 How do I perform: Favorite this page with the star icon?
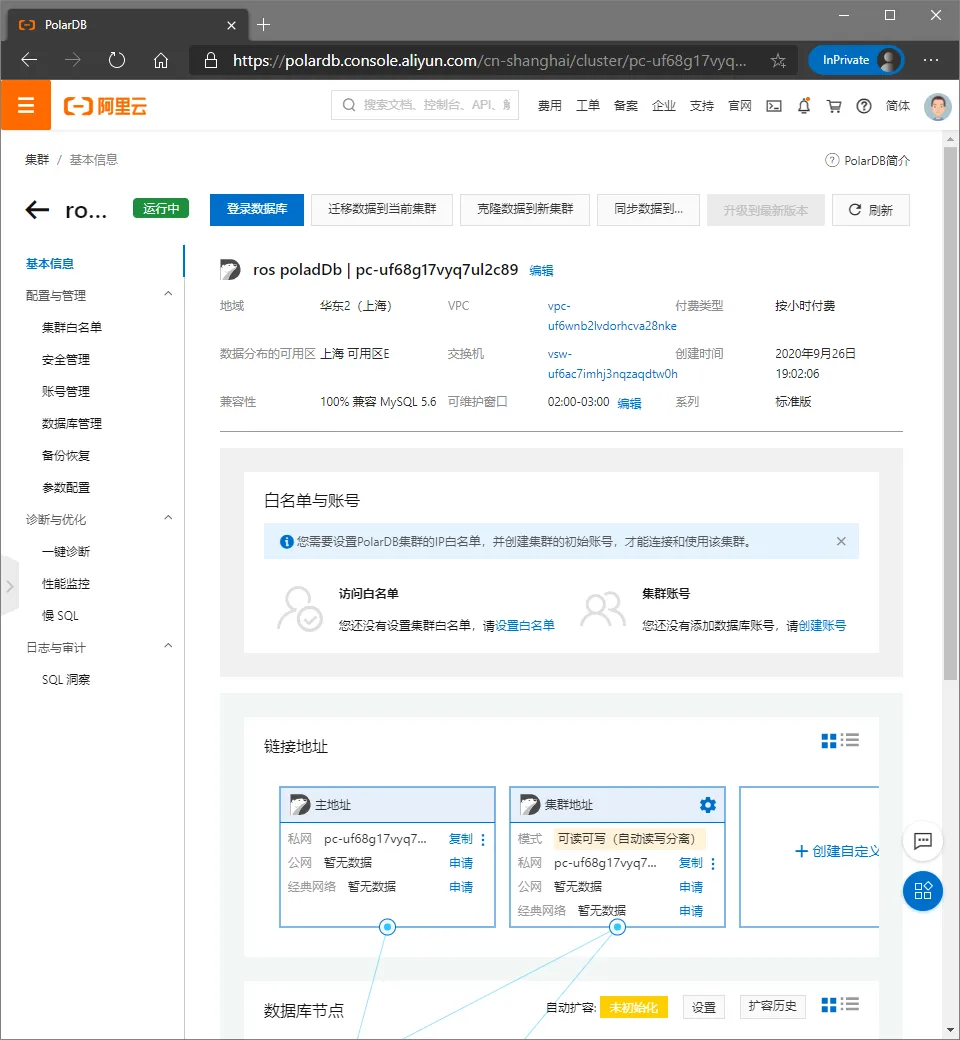click(x=778, y=61)
